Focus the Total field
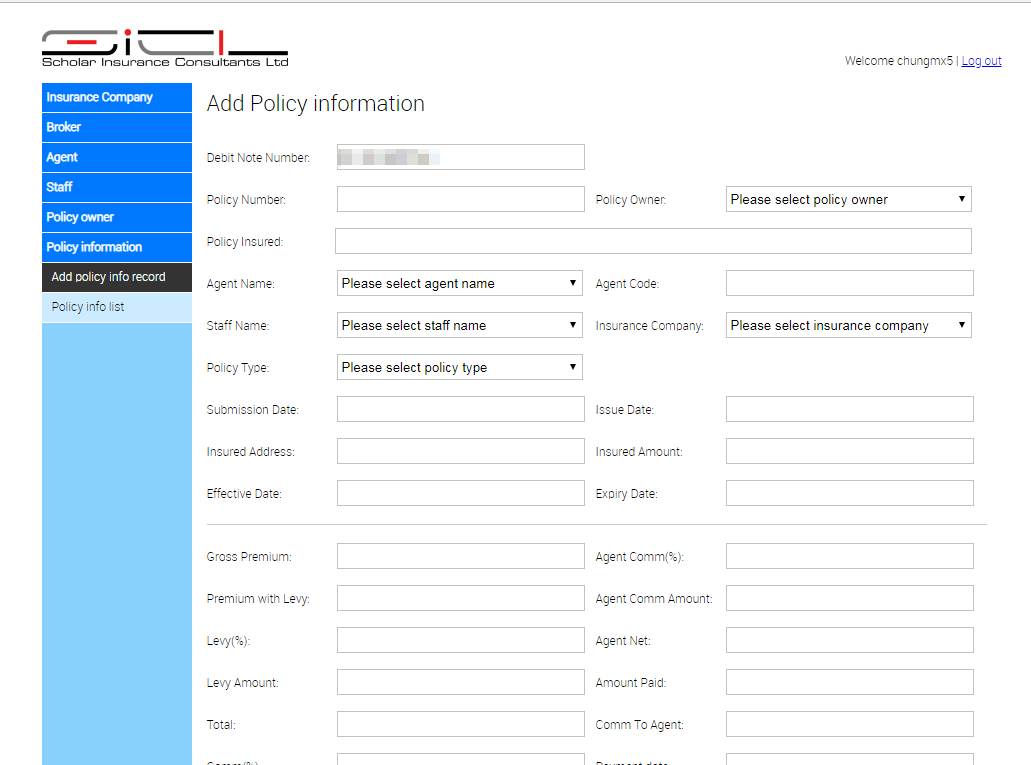This screenshot has width=1031, height=765. pyautogui.click(x=460, y=724)
